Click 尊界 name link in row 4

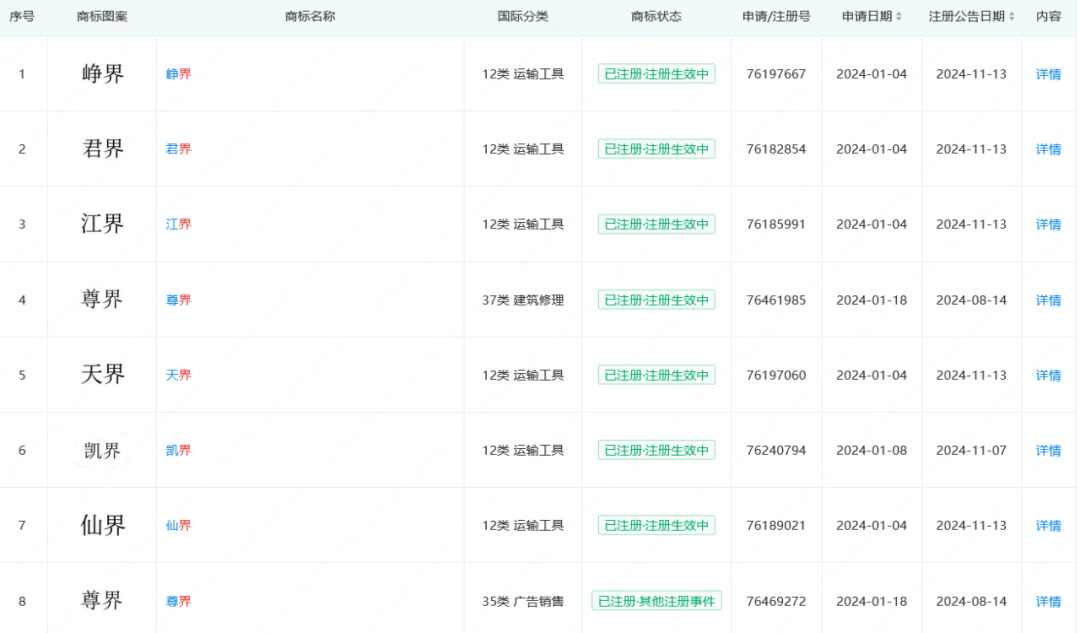click(178, 300)
